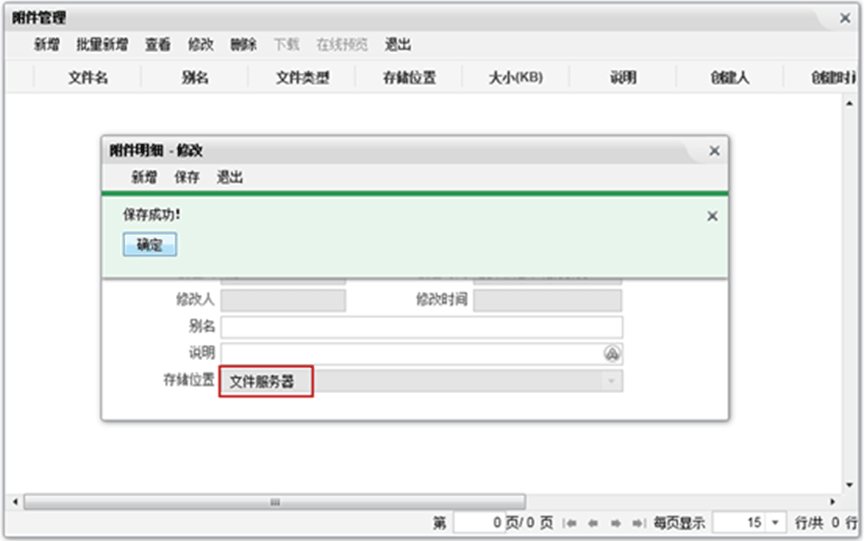Screen dimensions: 864x541
Task: Click the page number input field
Action: click(x=478, y=522)
